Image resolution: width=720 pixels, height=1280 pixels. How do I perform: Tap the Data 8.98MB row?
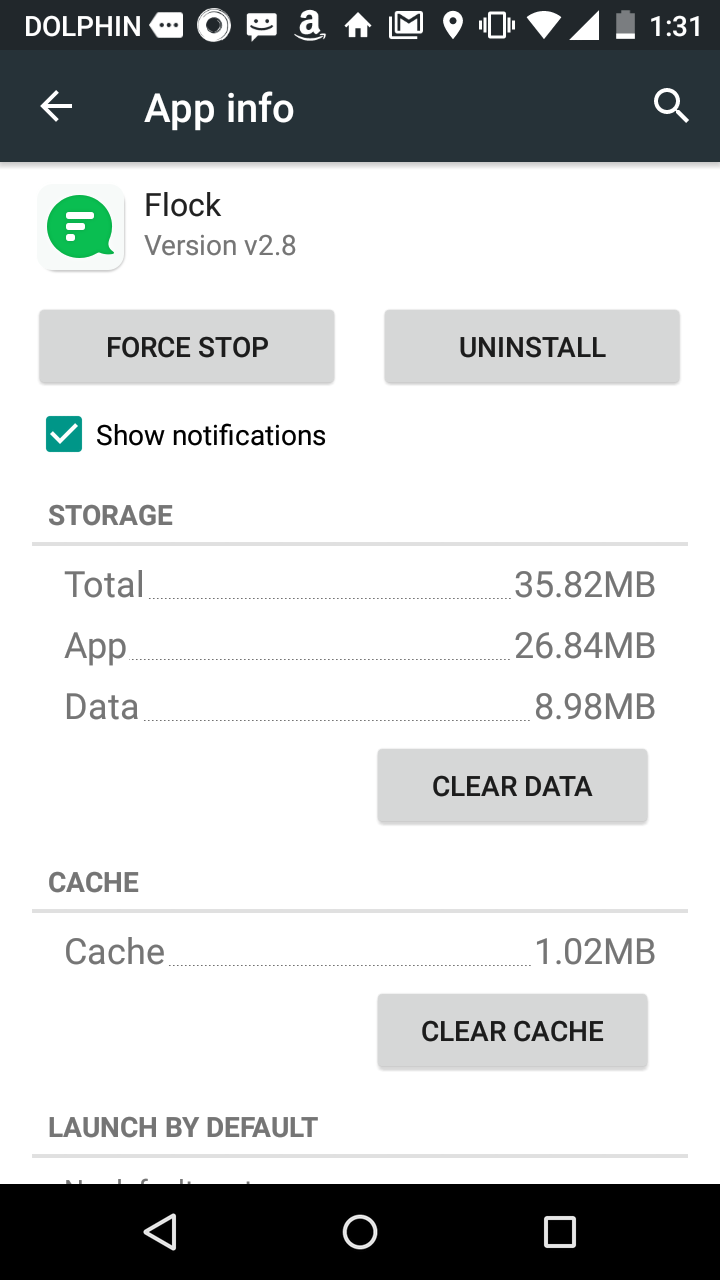click(360, 707)
